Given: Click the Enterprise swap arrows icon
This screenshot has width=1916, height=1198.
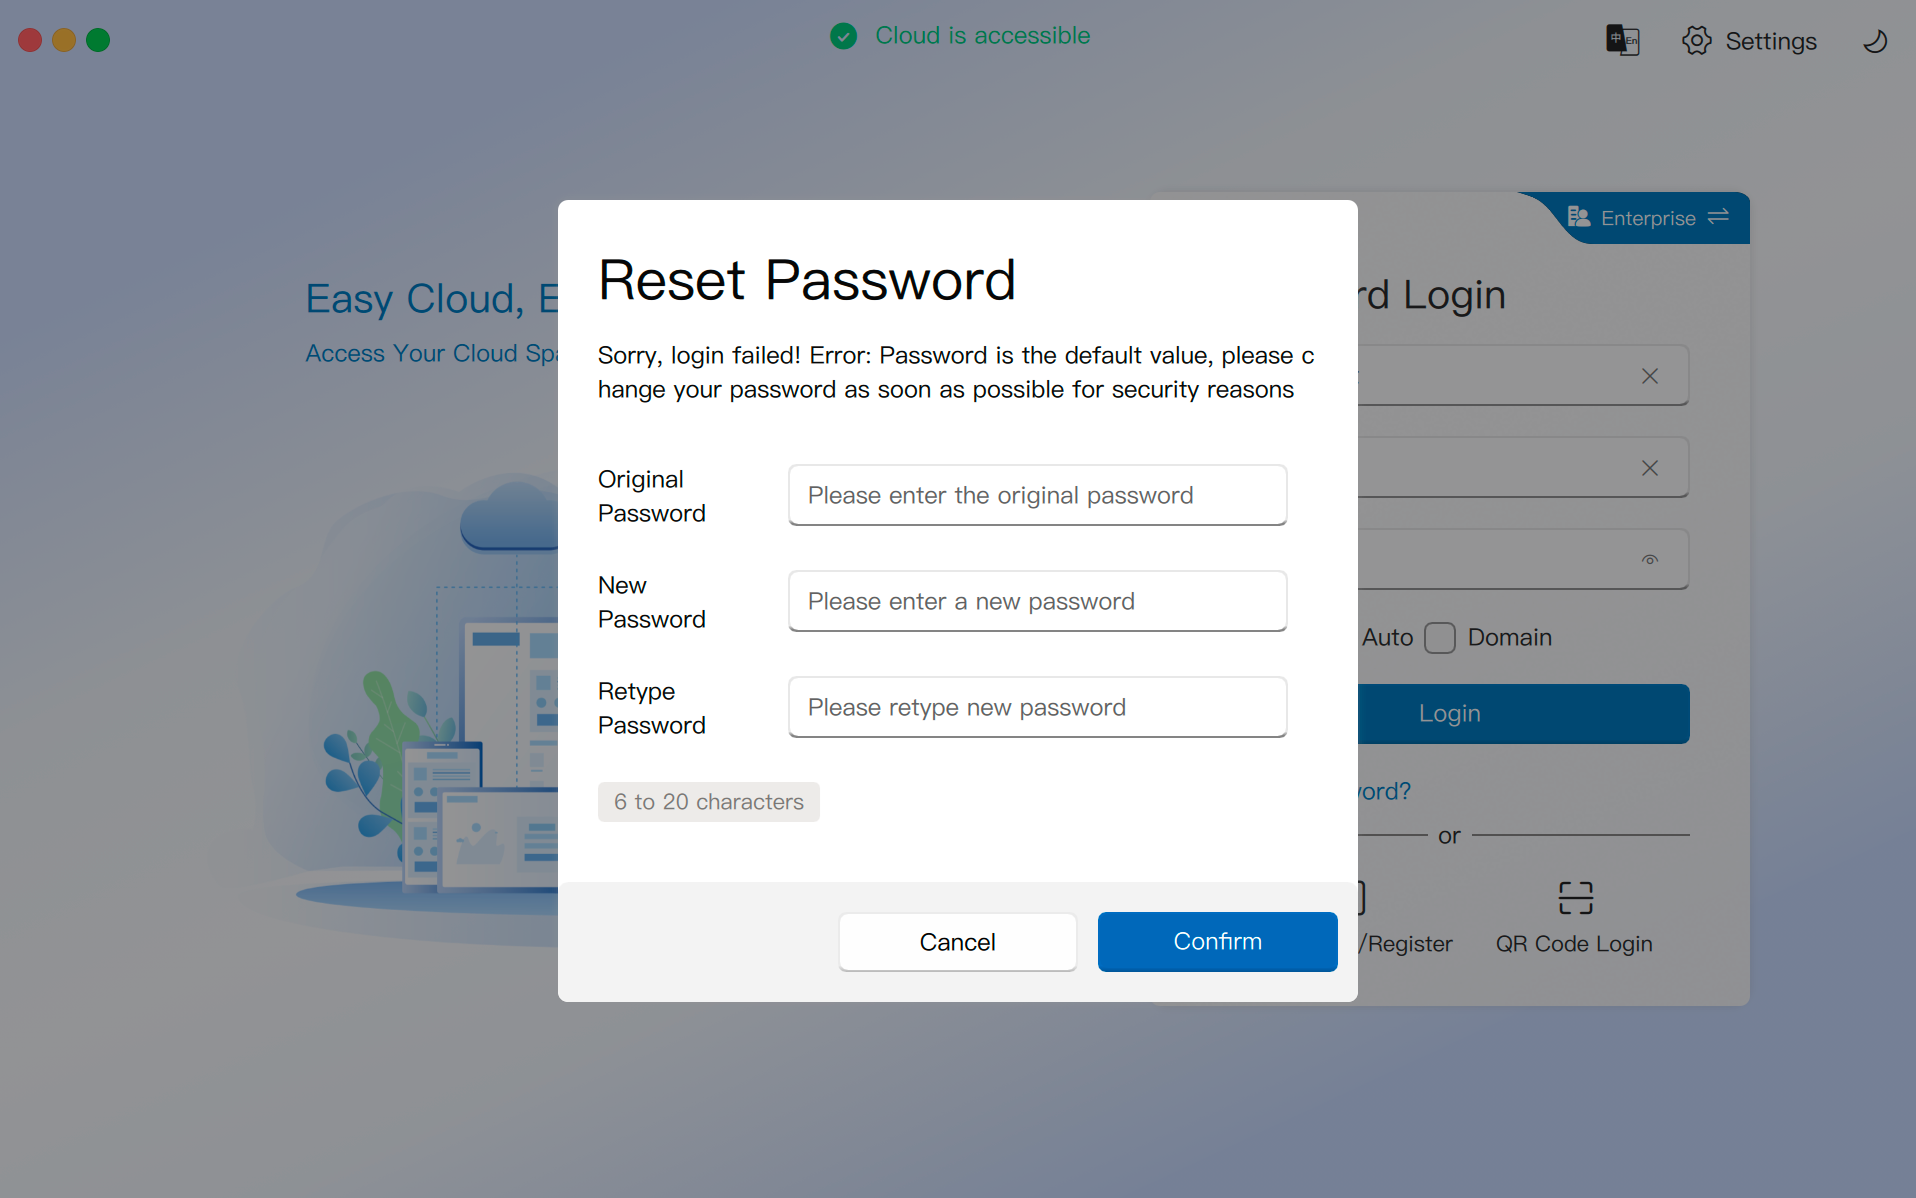Looking at the screenshot, I should 1718,217.
